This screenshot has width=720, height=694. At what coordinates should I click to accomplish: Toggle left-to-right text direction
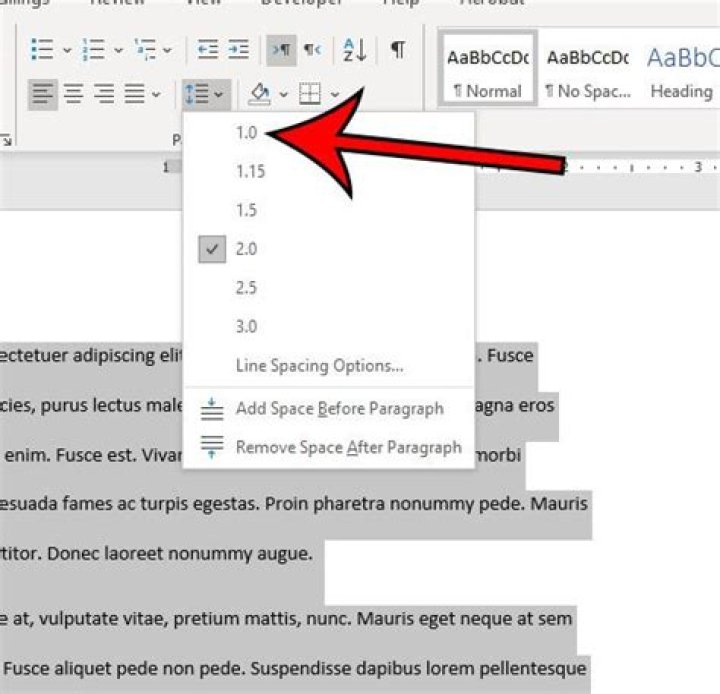click(x=279, y=49)
